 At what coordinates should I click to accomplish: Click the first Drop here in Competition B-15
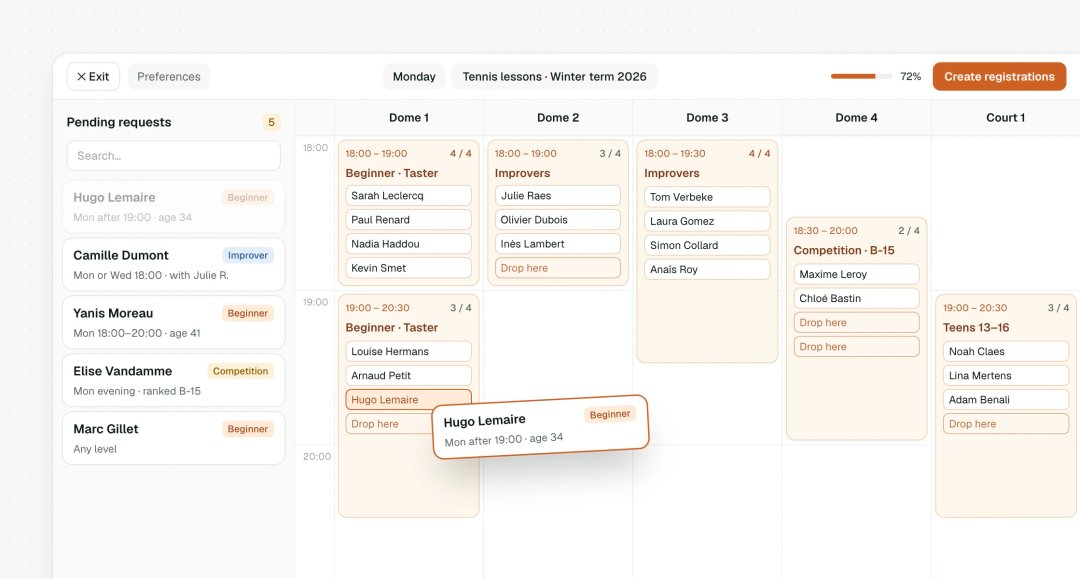point(856,322)
